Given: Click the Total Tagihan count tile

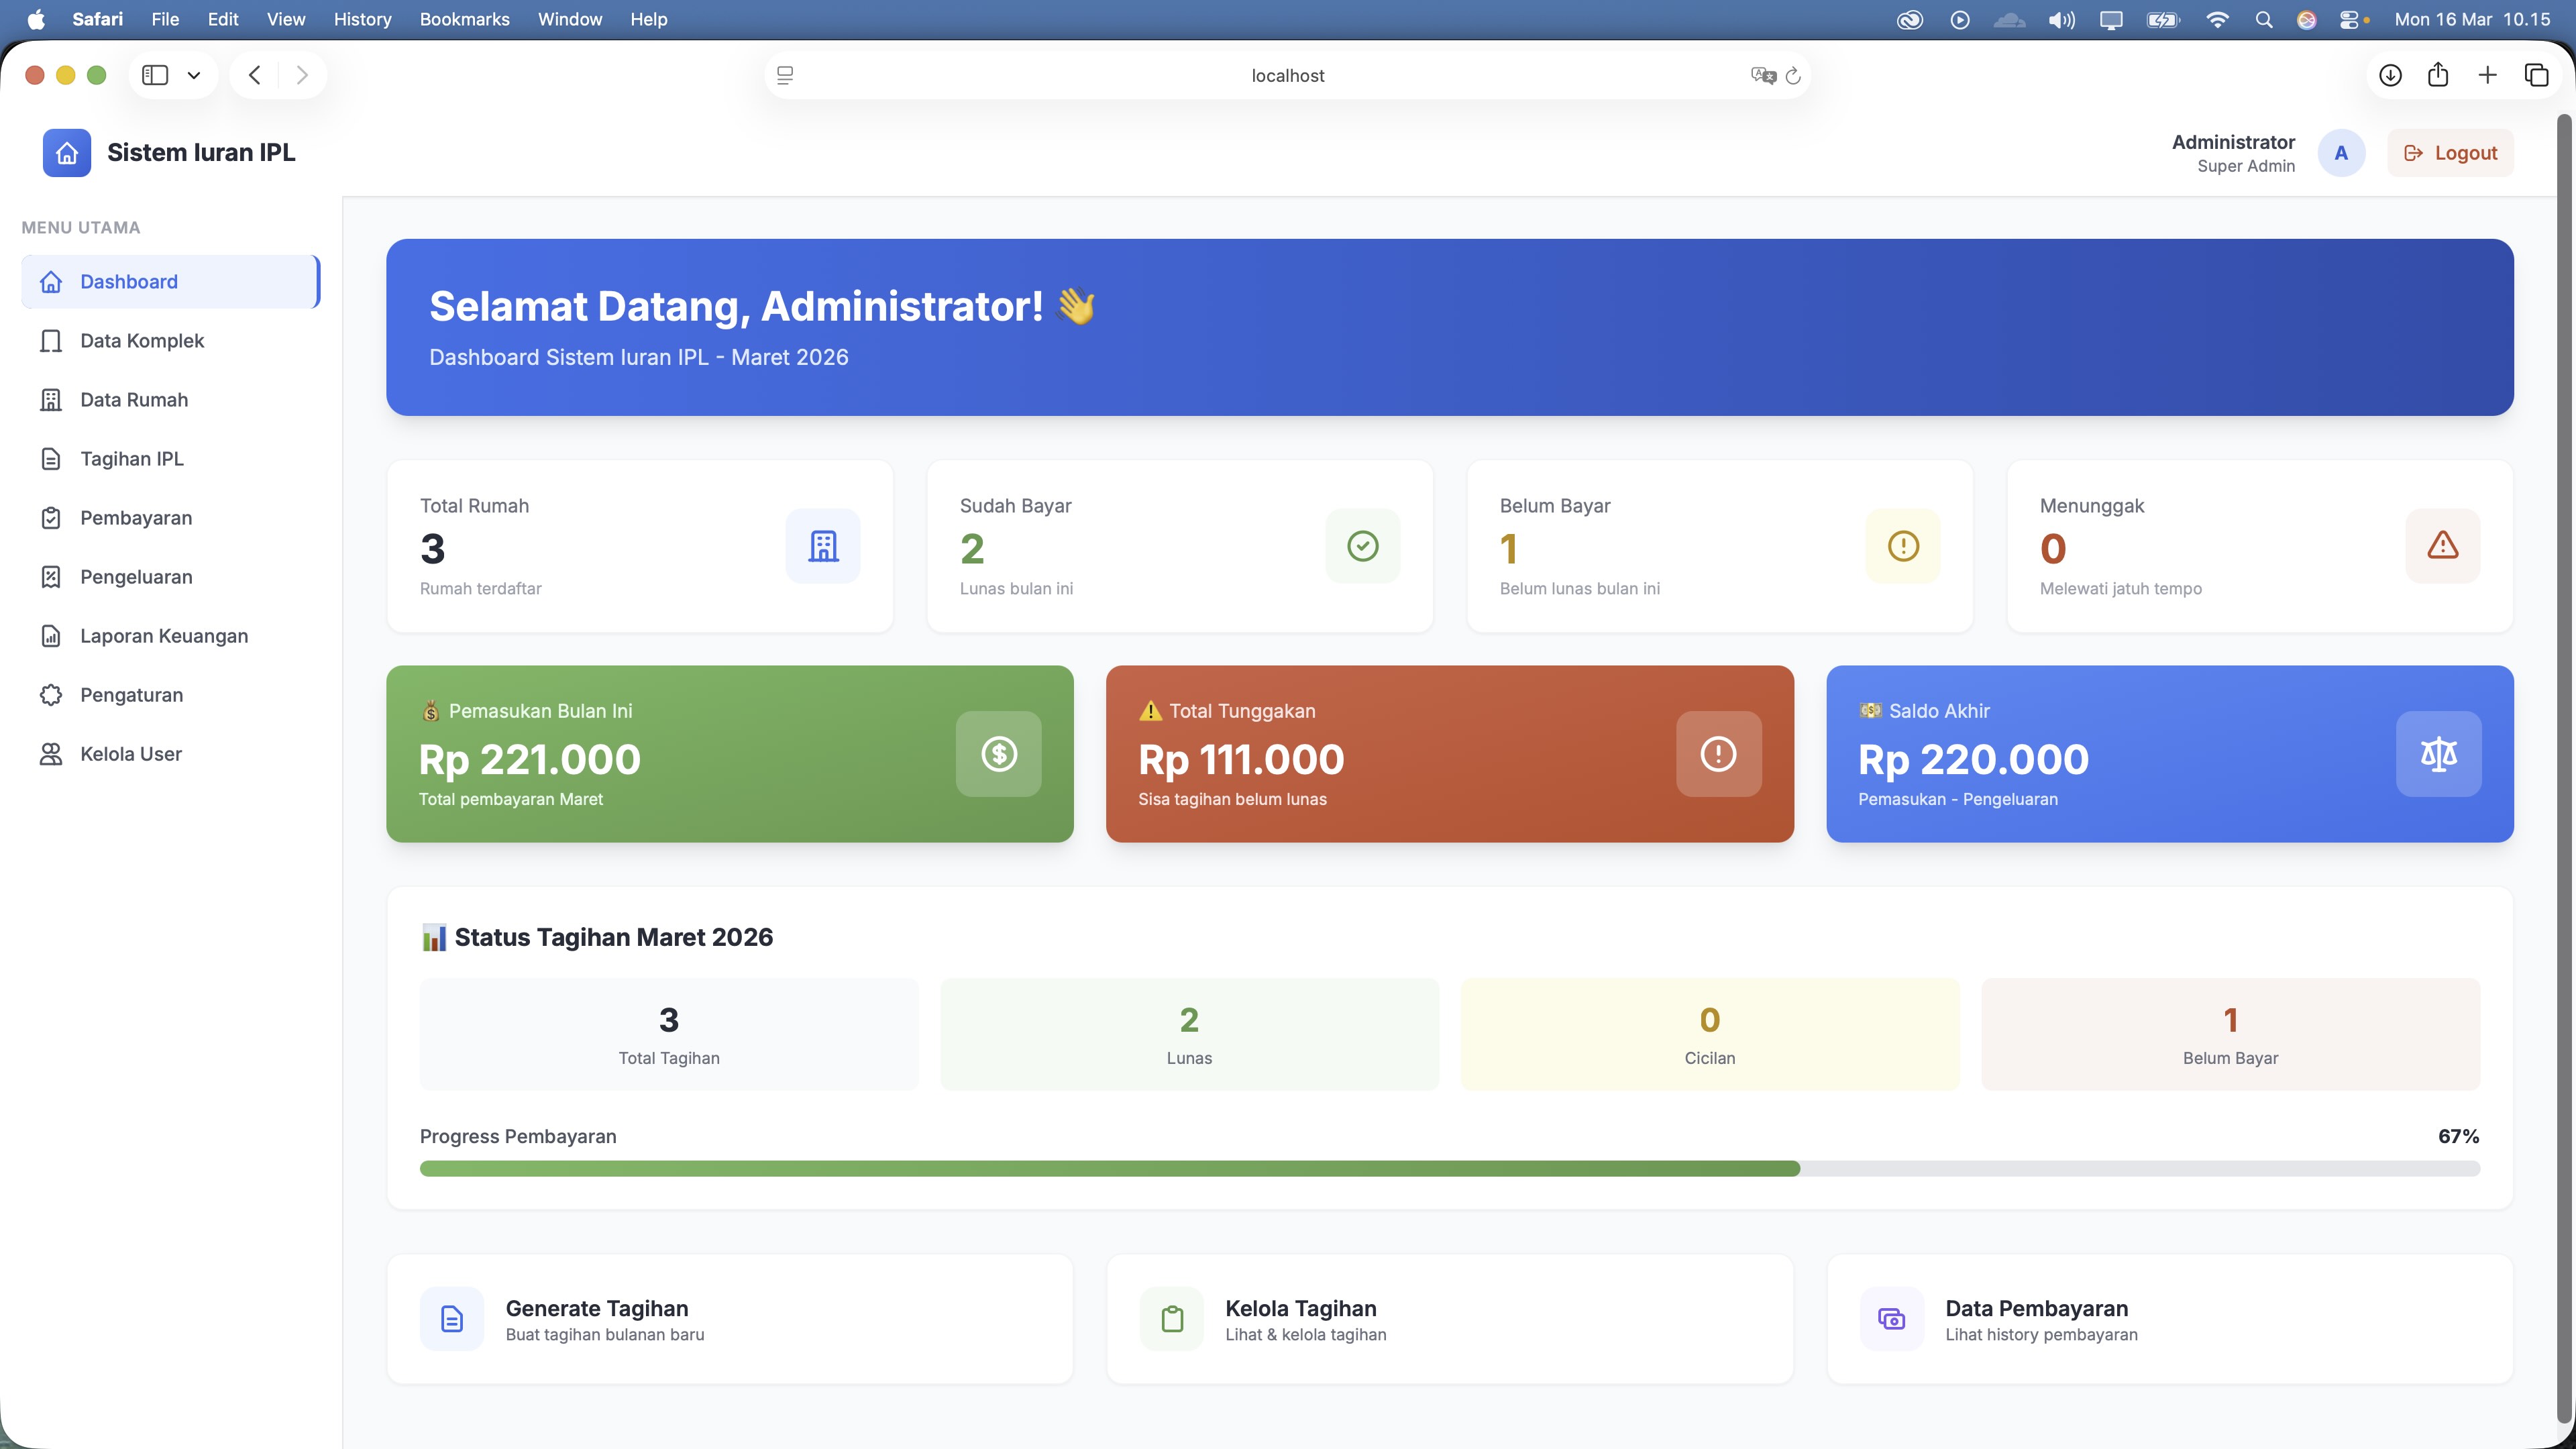Looking at the screenshot, I should click(x=669, y=1035).
